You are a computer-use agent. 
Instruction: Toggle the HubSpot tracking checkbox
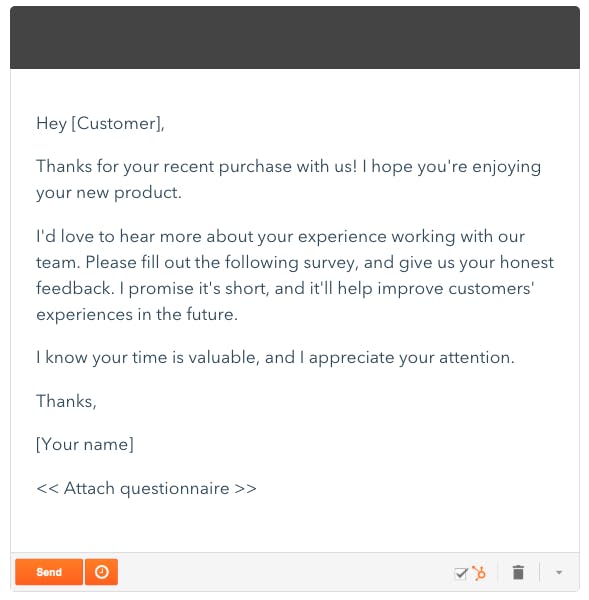tap(461, 573)
